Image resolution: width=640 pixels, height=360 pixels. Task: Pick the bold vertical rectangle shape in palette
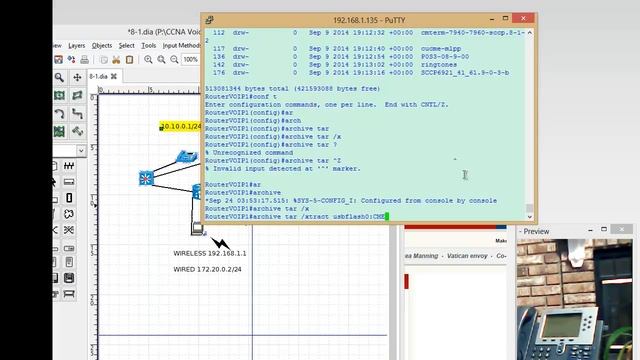click(69, 198)
